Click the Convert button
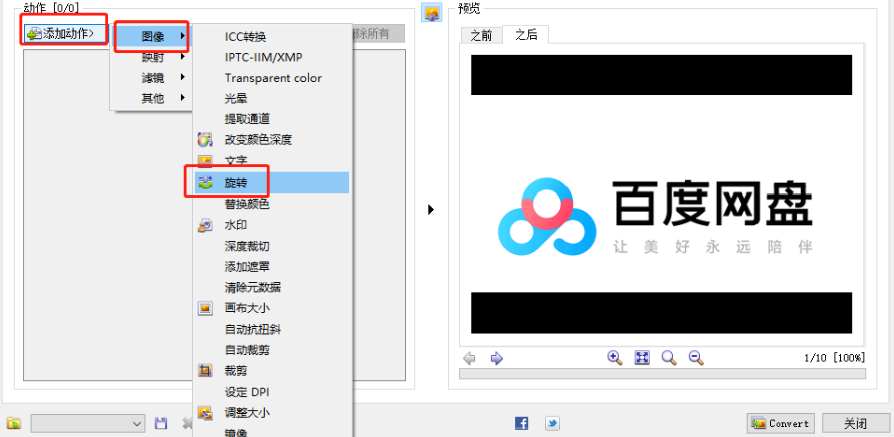 [781, 423]
